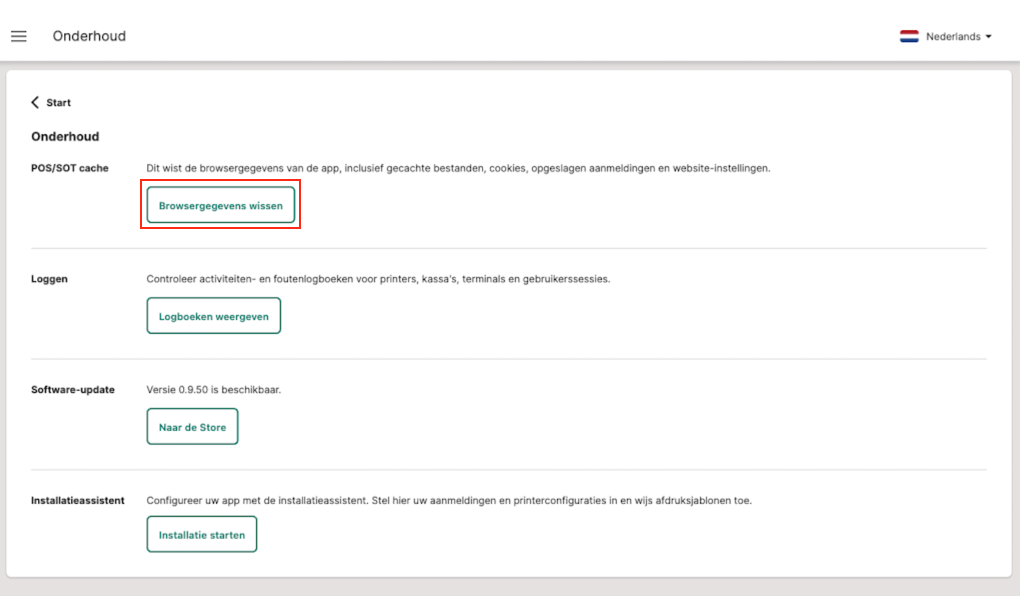The width and height of the screenshot is (1021, 596).
Task: Click the POS/SOT cache label
Action: [x=70, y=168]
